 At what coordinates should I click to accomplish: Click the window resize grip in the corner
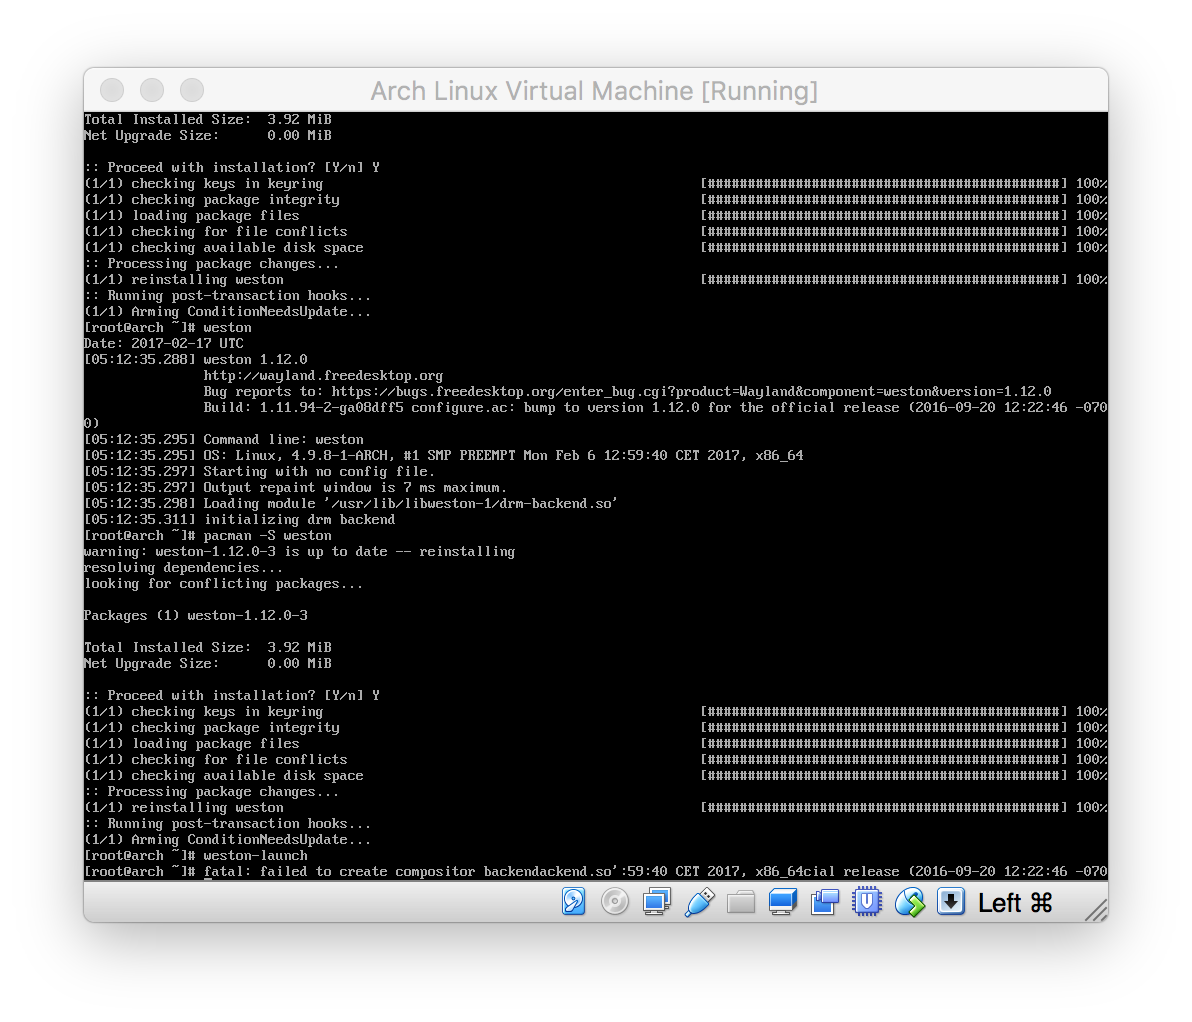pos(1095,910)
